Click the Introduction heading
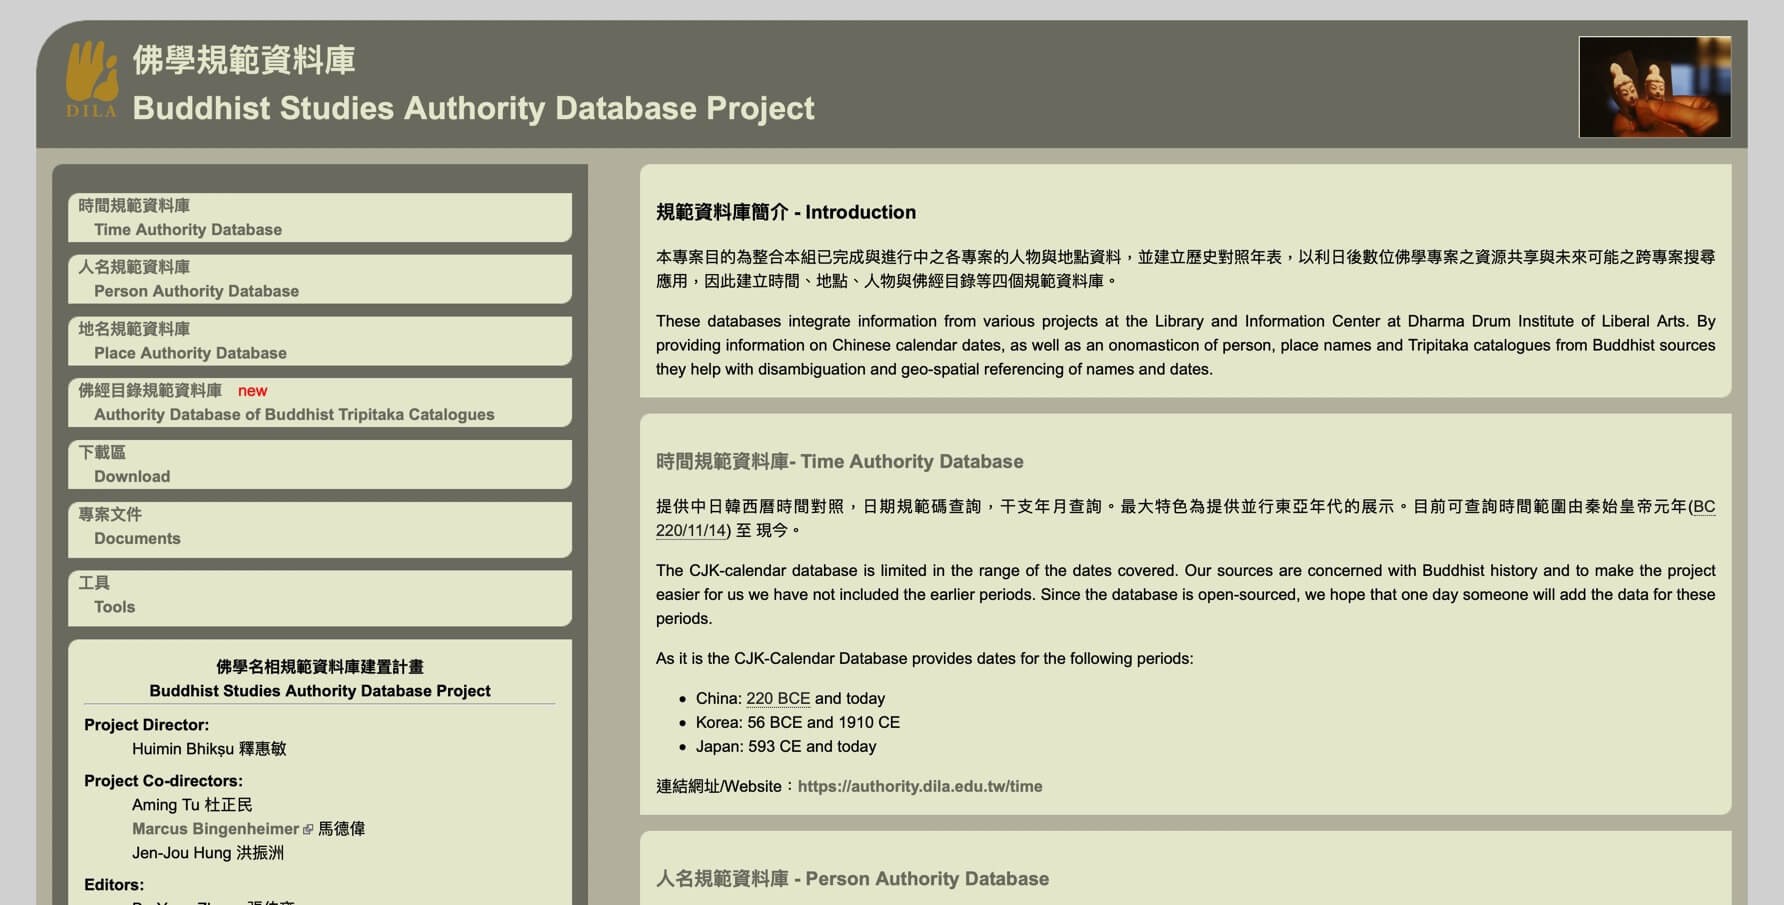 tap(785, 212)
